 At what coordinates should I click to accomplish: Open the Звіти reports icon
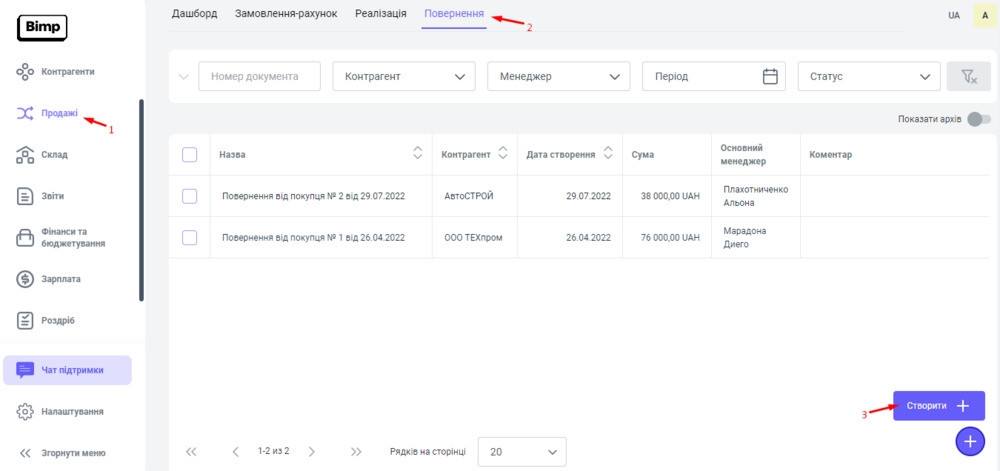(x=26, y=196)
